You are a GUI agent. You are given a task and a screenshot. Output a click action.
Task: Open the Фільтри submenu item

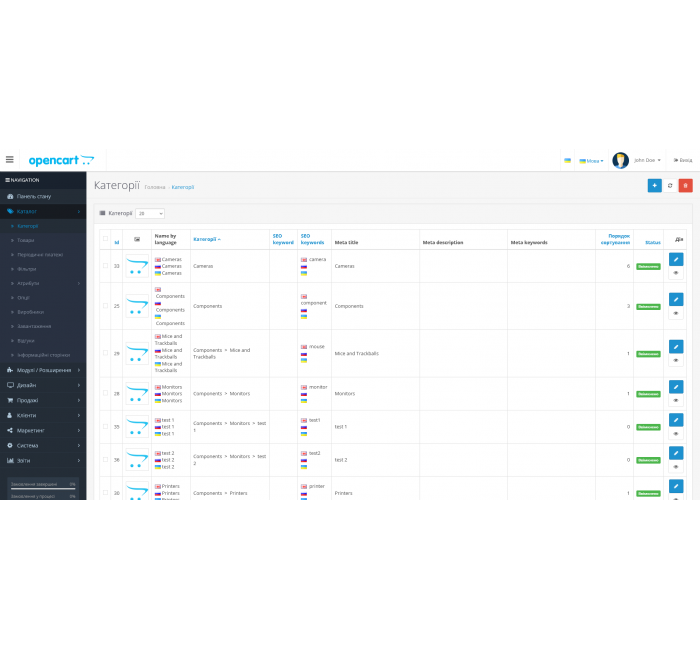43,269
